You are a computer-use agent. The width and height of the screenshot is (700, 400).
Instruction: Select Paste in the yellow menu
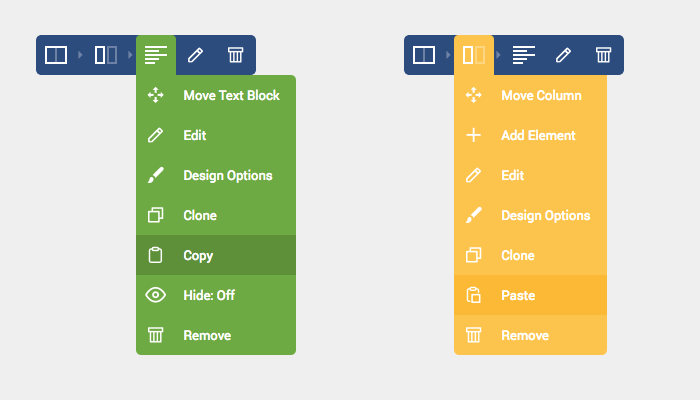(x=530, y=295)
